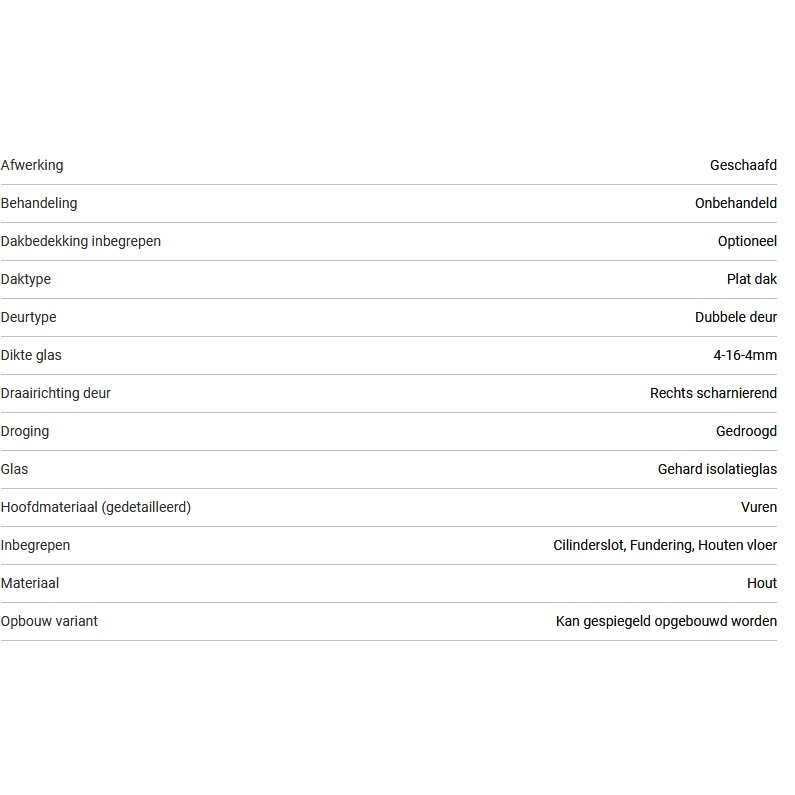Click the Rechts scharnierend value
Screen dimensions: 795x795
click(713, 393)
